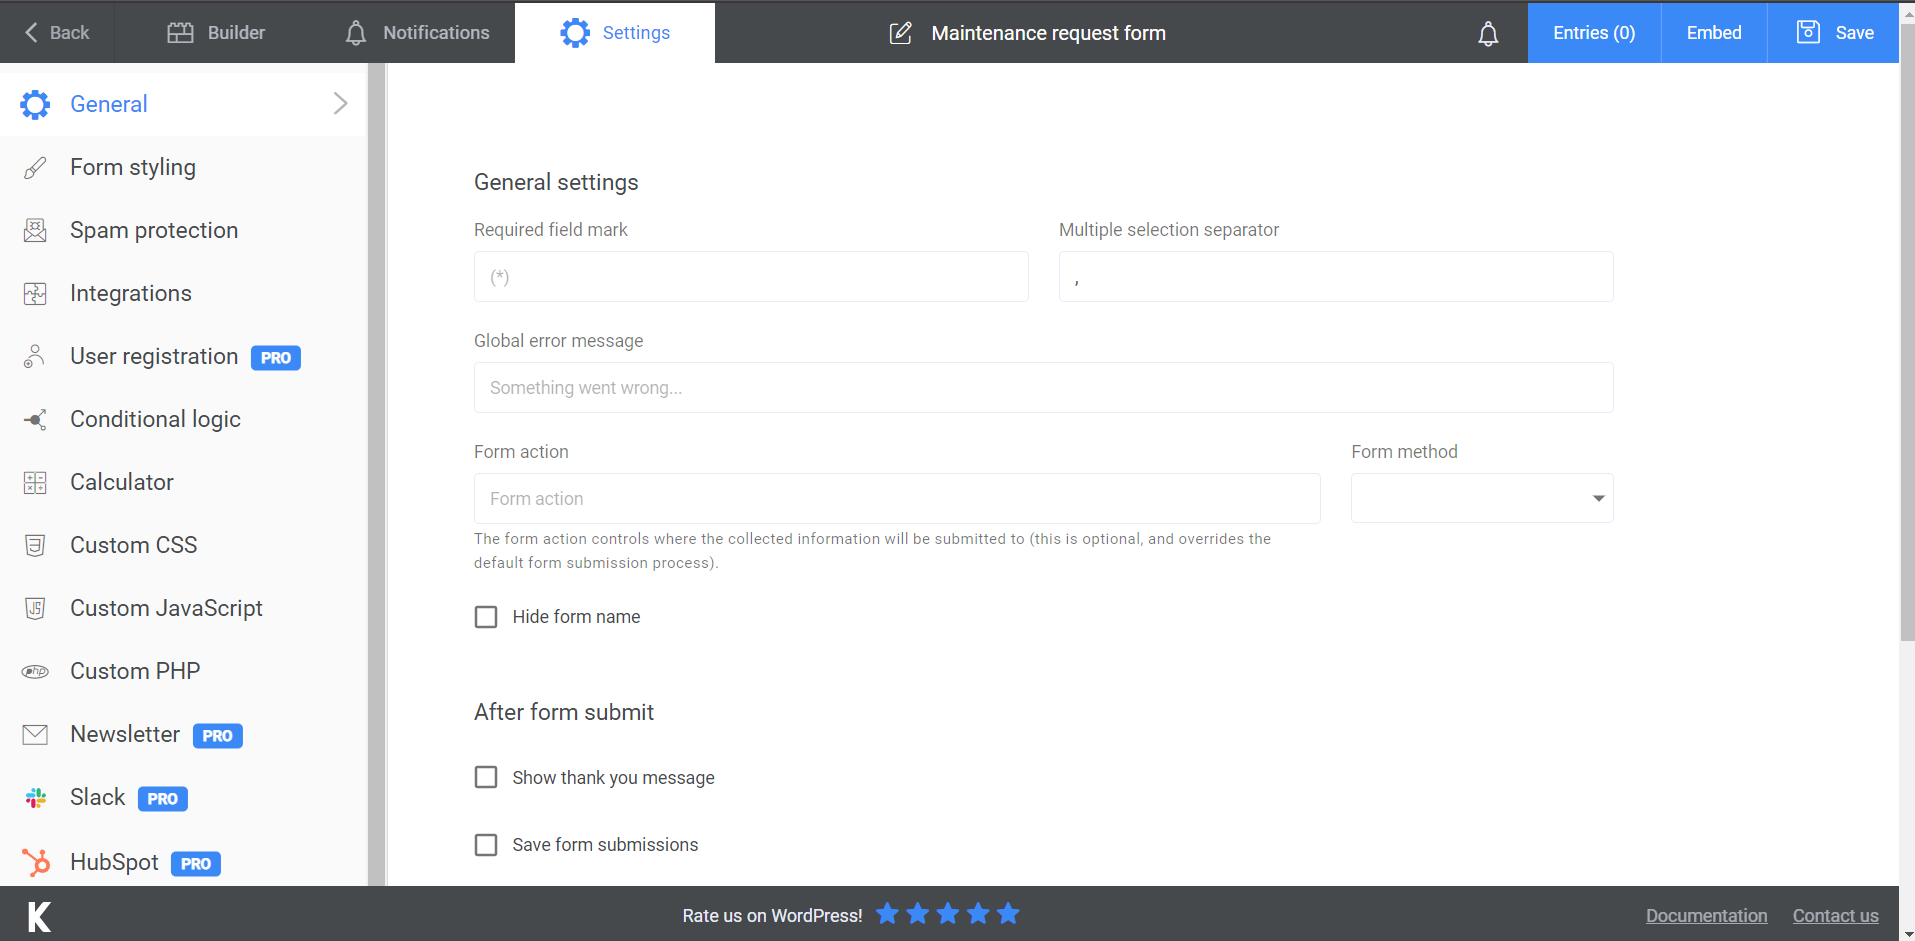Click the Required field mark input
Viewport: 1915px width, 941px height.
[x=750, y=276]
